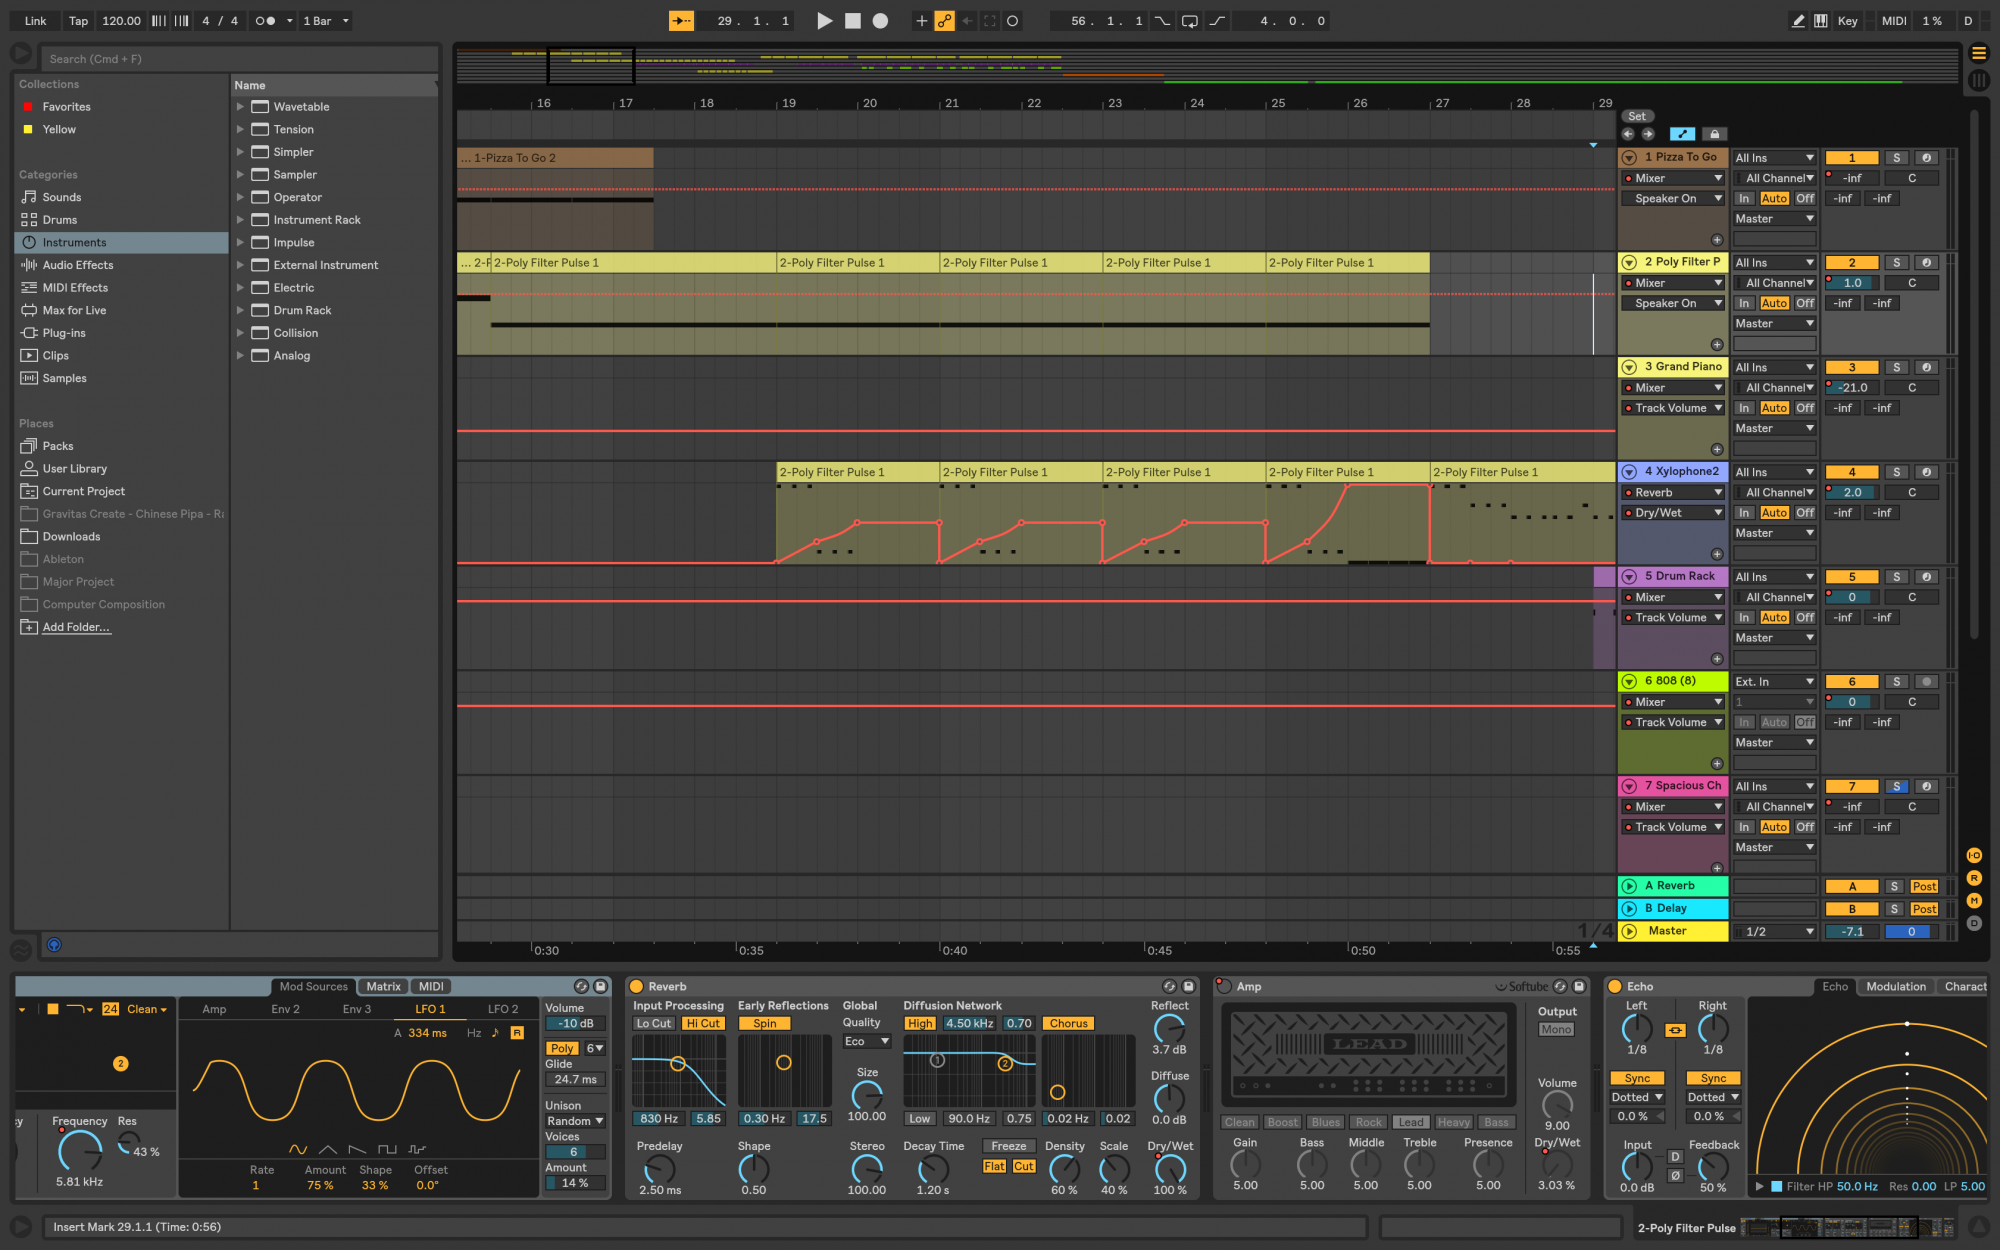The width and height of the screenshot is (2000, 1250).
Task: Toggle Automation Arm in the transport bar
Action: coord(944,20)
